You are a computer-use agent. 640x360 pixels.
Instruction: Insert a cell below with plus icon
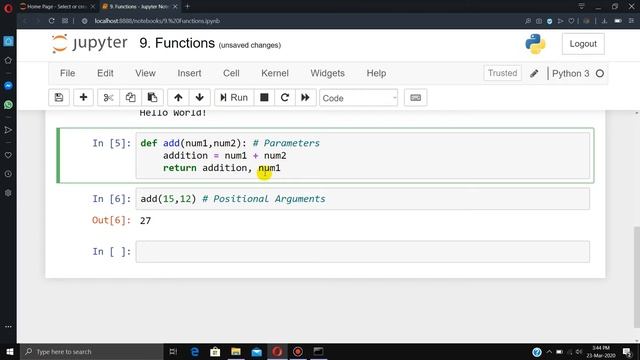tap(83, 98)
